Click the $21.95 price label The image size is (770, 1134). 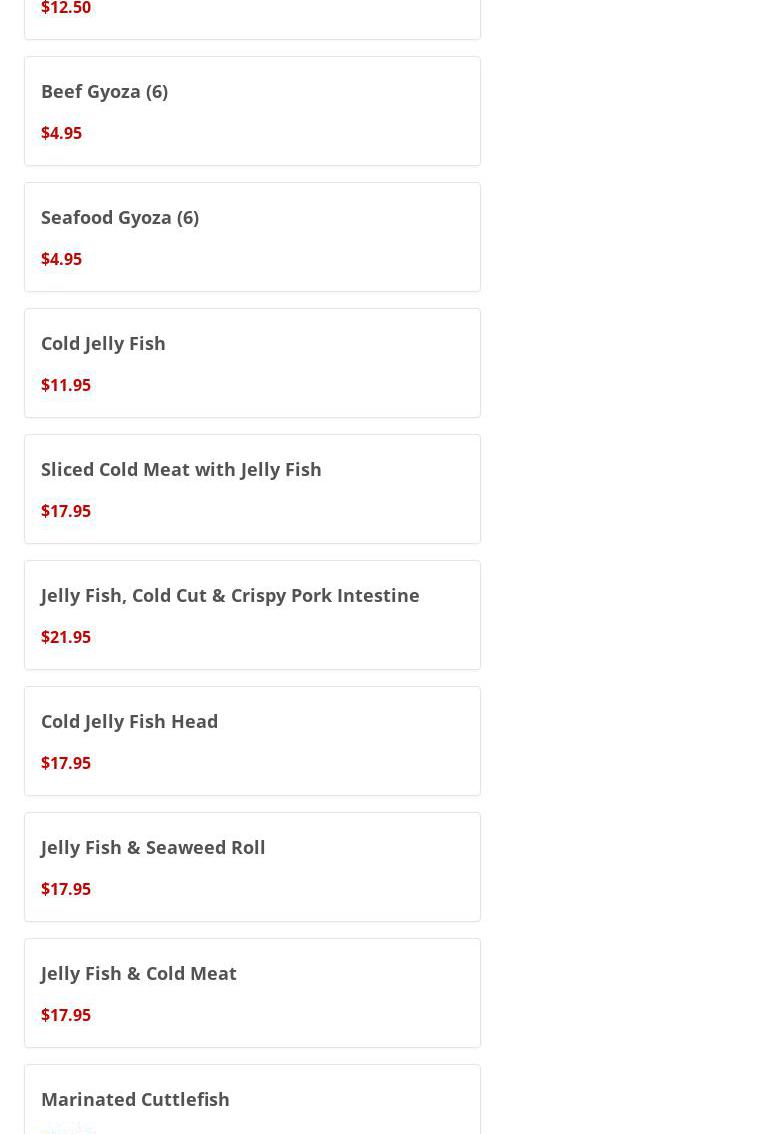pyautogui.click(x=66, y=637)
